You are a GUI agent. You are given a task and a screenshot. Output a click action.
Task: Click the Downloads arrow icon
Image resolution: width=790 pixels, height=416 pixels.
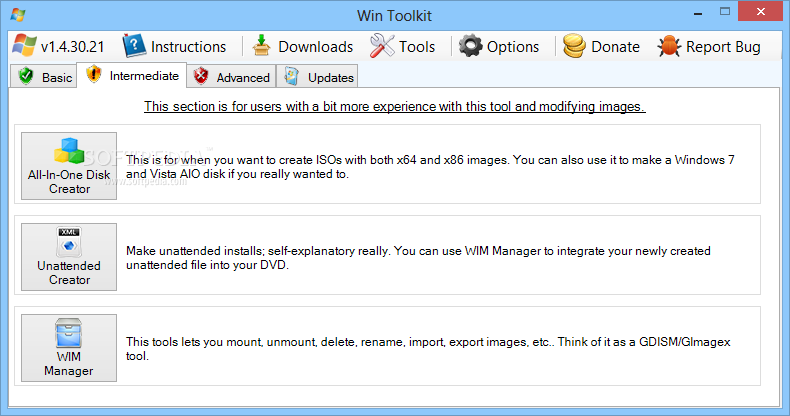(x=261, y=46)
